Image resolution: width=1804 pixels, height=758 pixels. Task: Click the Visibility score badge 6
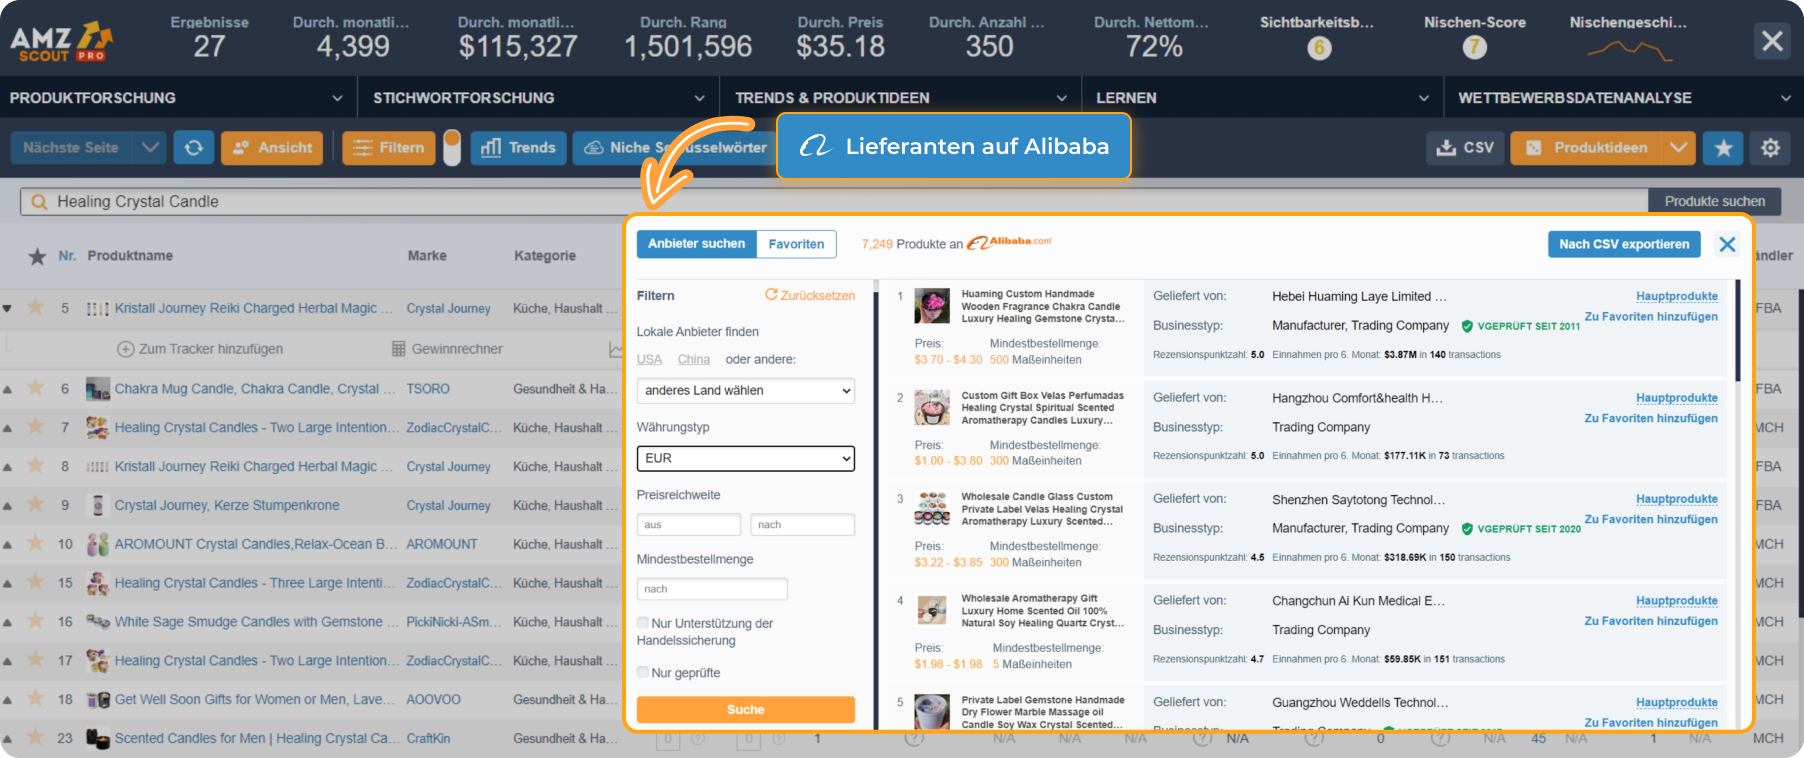[x=1319, y=47]
